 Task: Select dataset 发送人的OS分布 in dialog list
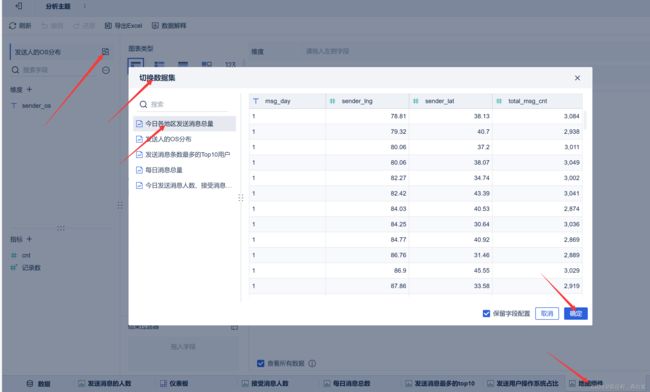point(184,139)
